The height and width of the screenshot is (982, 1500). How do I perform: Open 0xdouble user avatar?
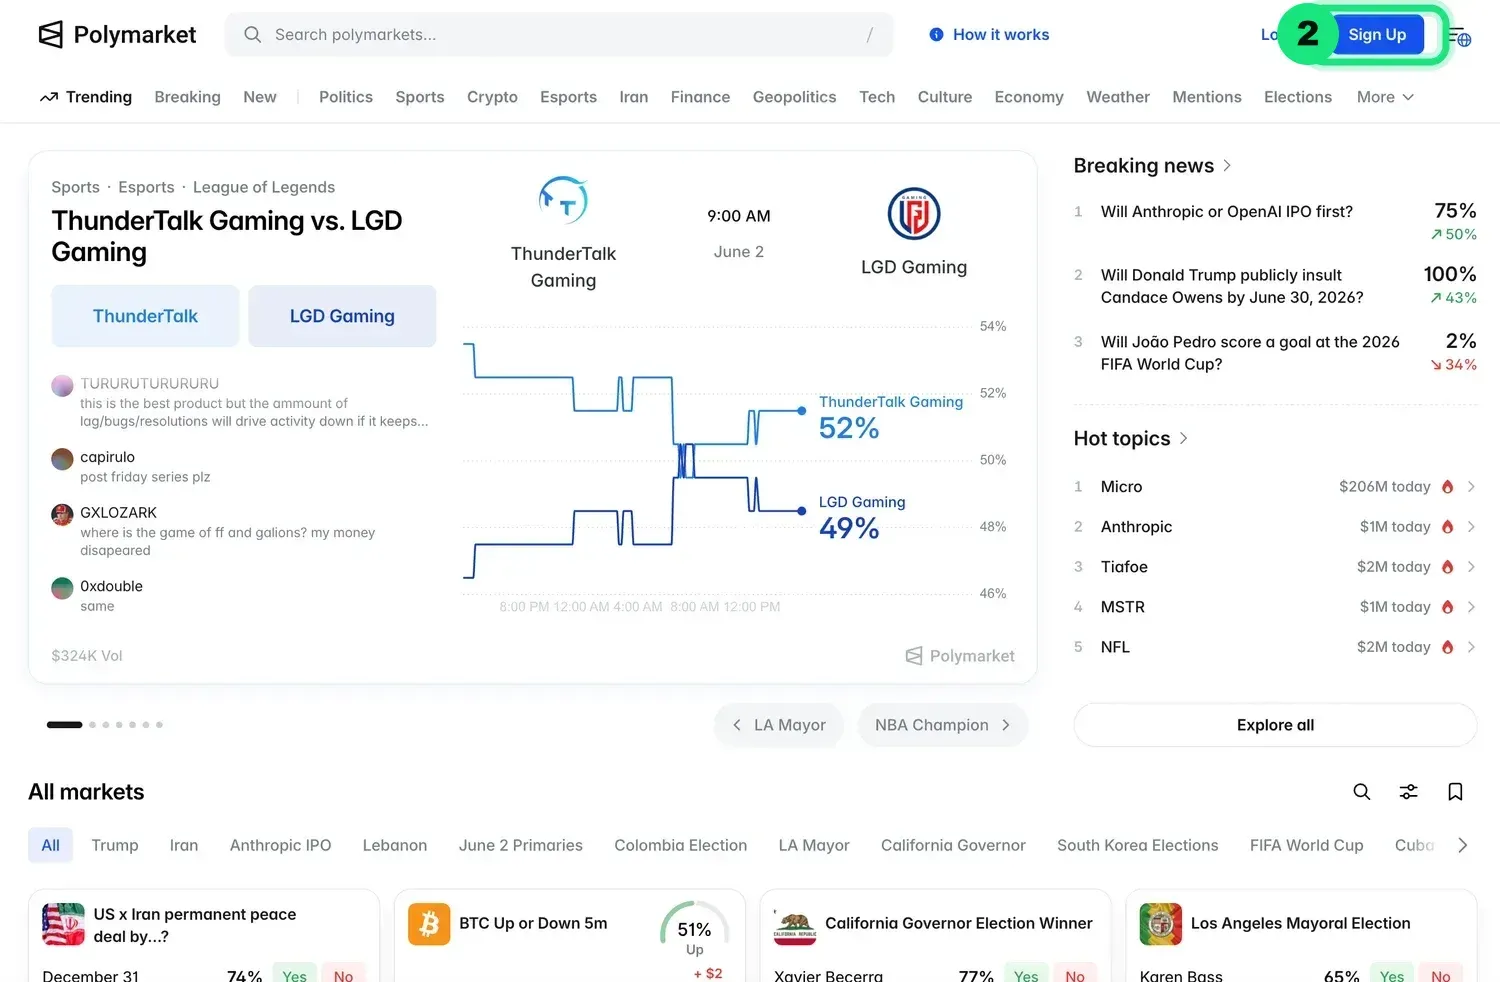(x=62, y=588)
